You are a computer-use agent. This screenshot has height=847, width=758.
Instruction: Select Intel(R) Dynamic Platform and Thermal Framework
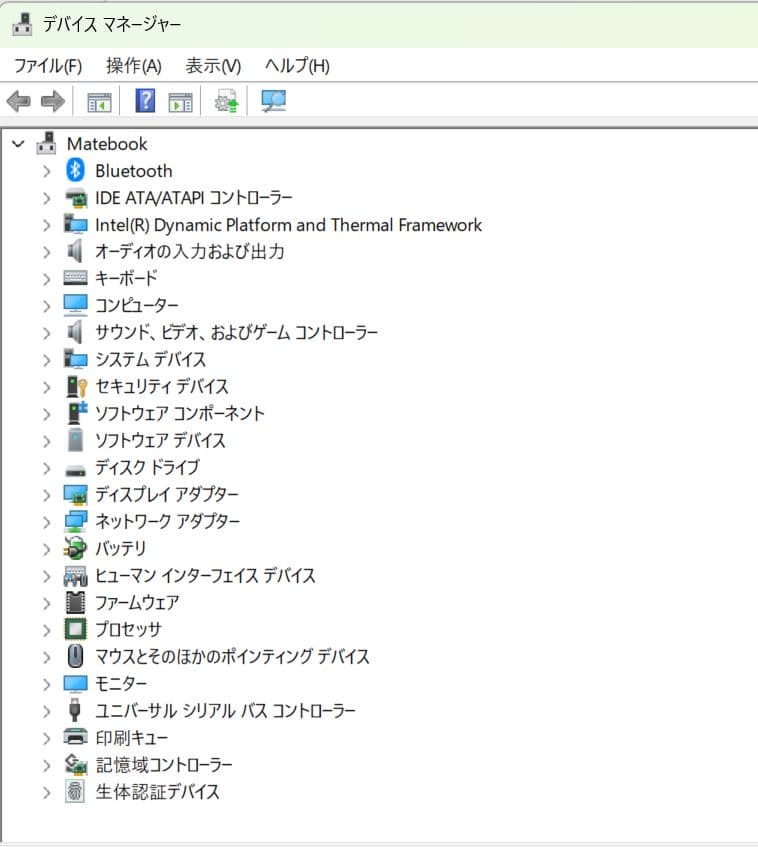coord(289,225)
